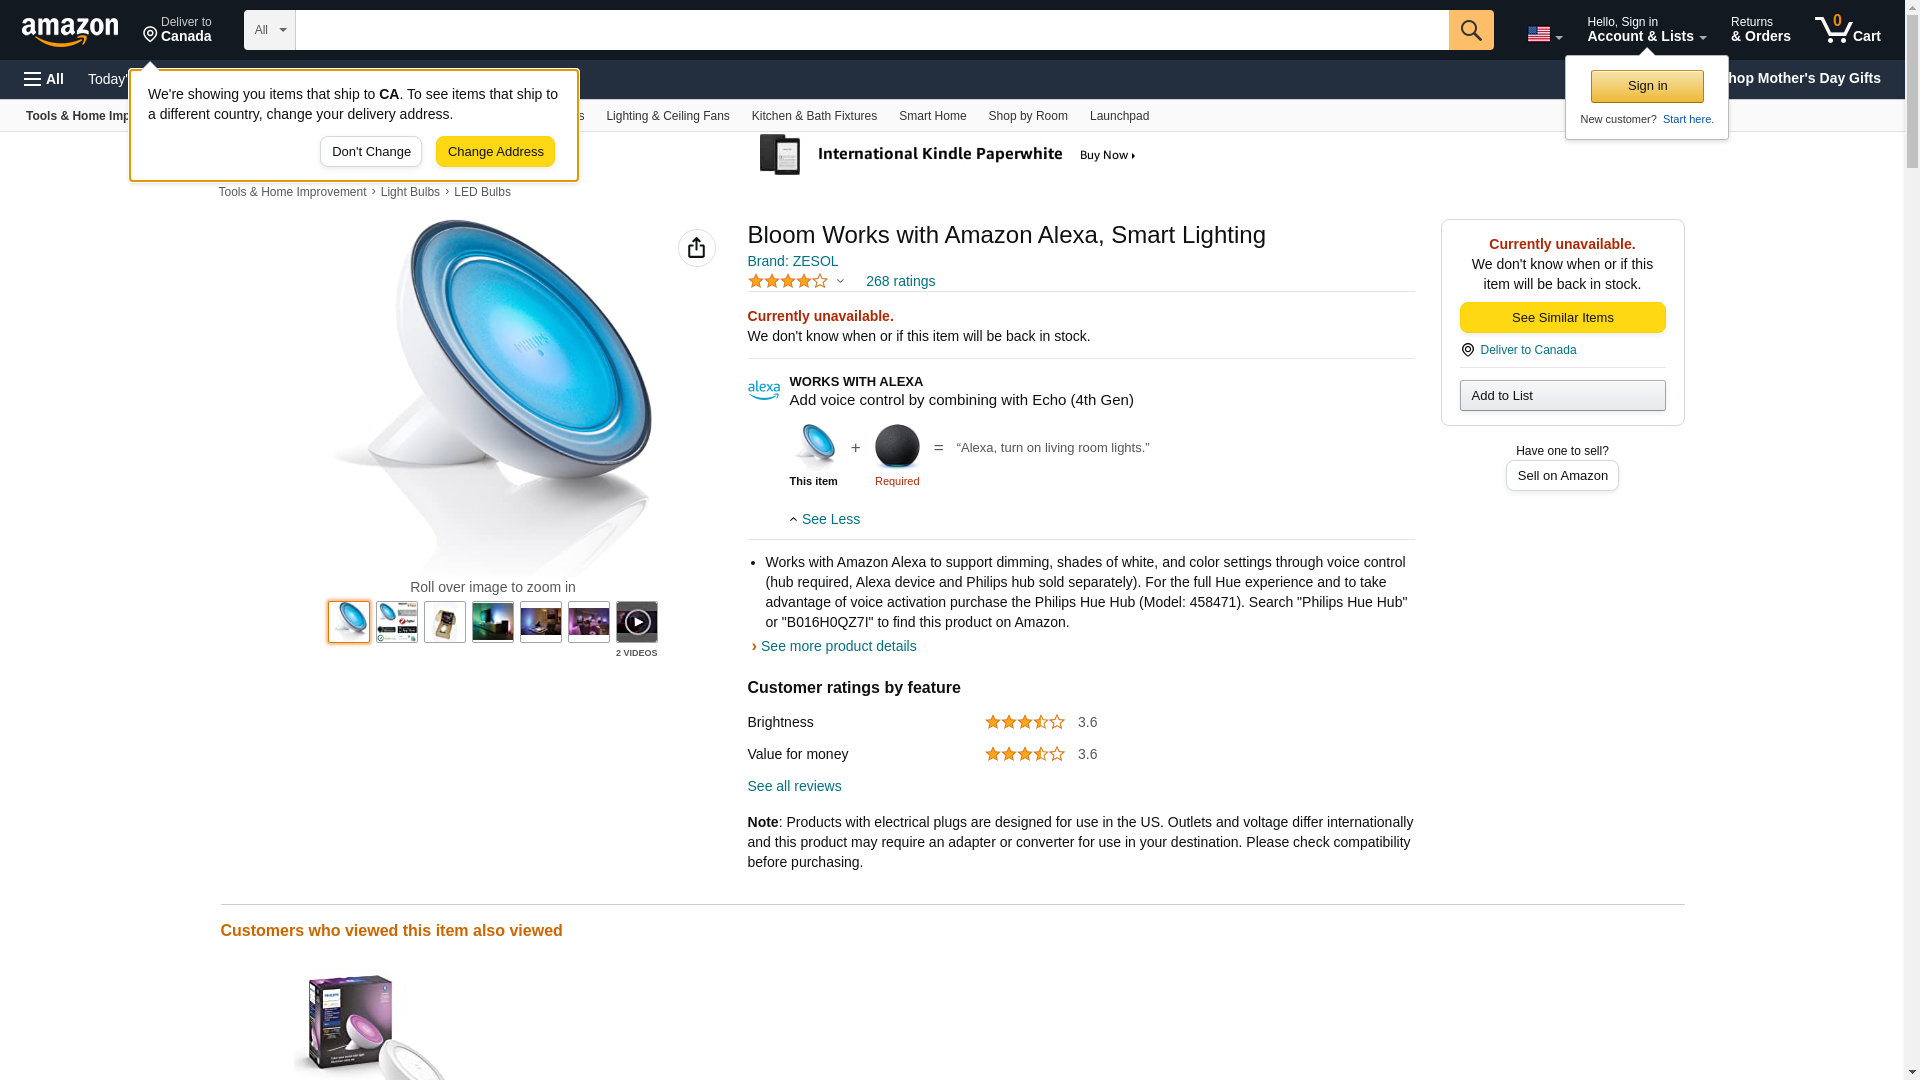Screen dimensions: 1920x1080
Task: Click the share icon on product image
Action: point(696,248)
